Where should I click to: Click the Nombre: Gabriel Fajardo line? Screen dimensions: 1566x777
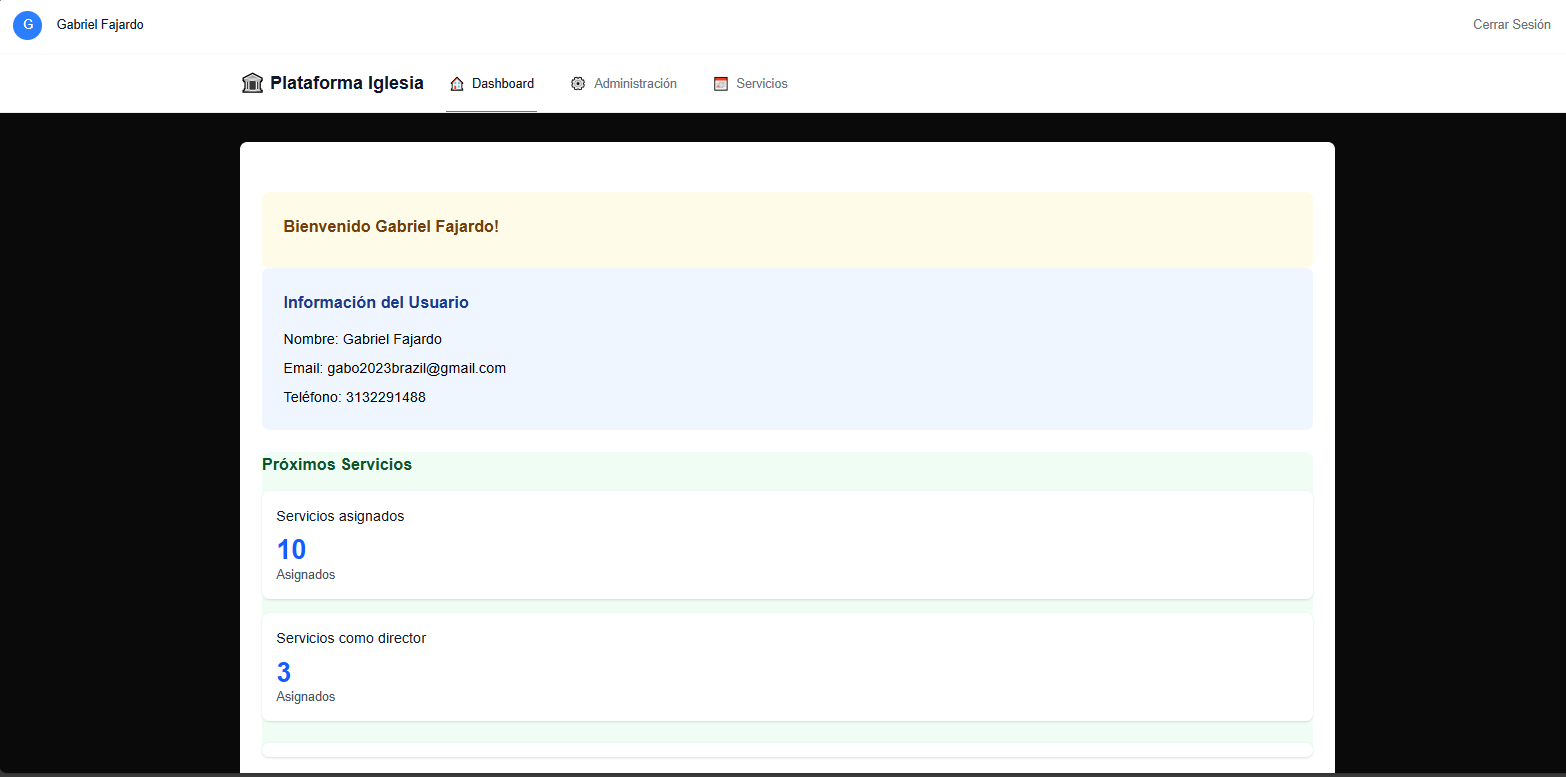click(362, 339)
